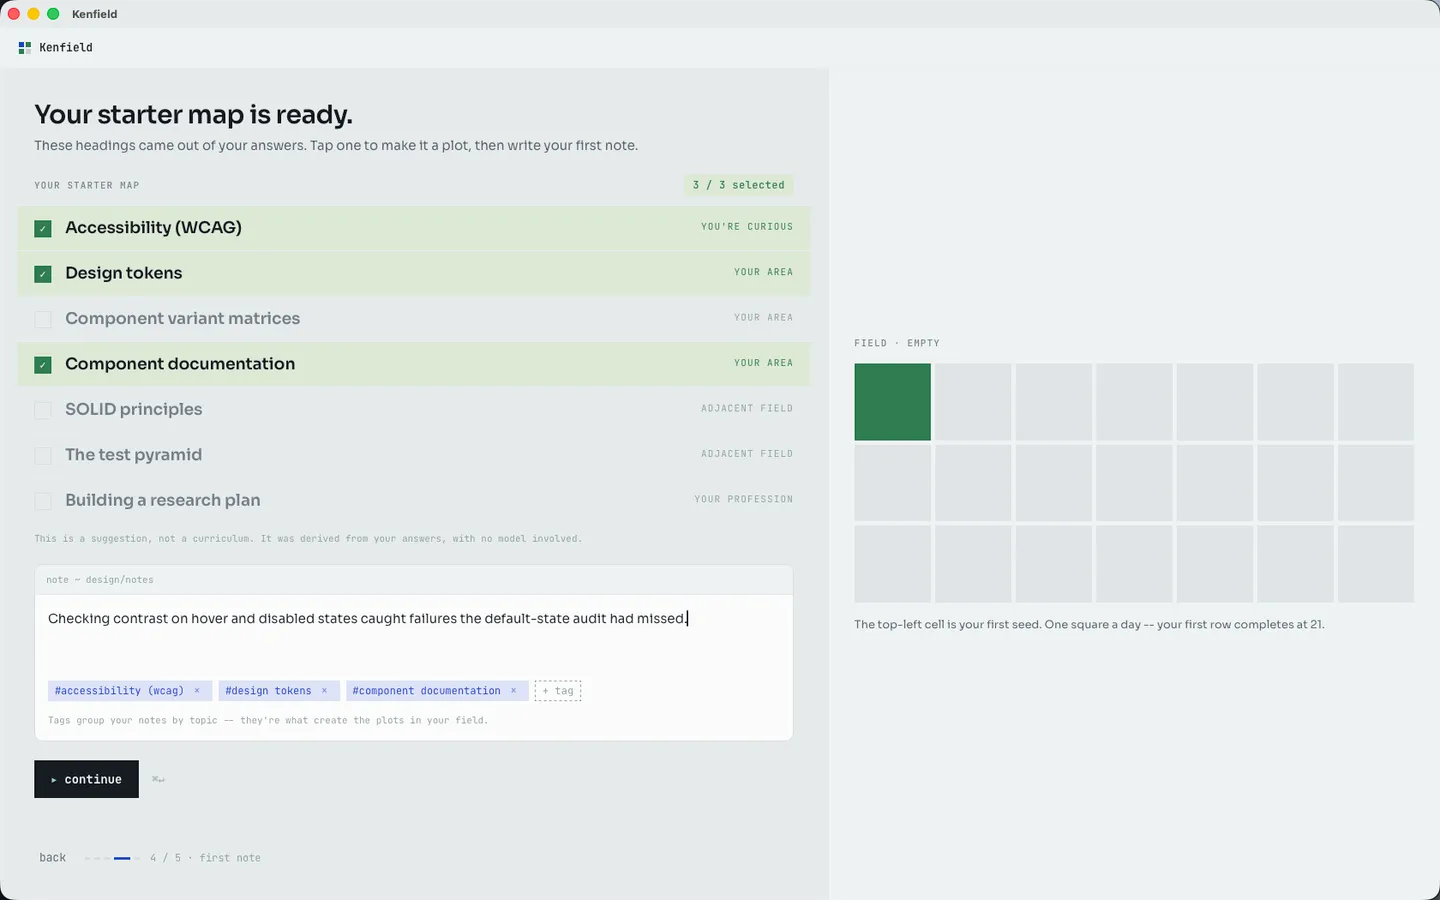Go back to the previous step
Viewport: 1440px width, 900px height.
[x=53, y=858]
